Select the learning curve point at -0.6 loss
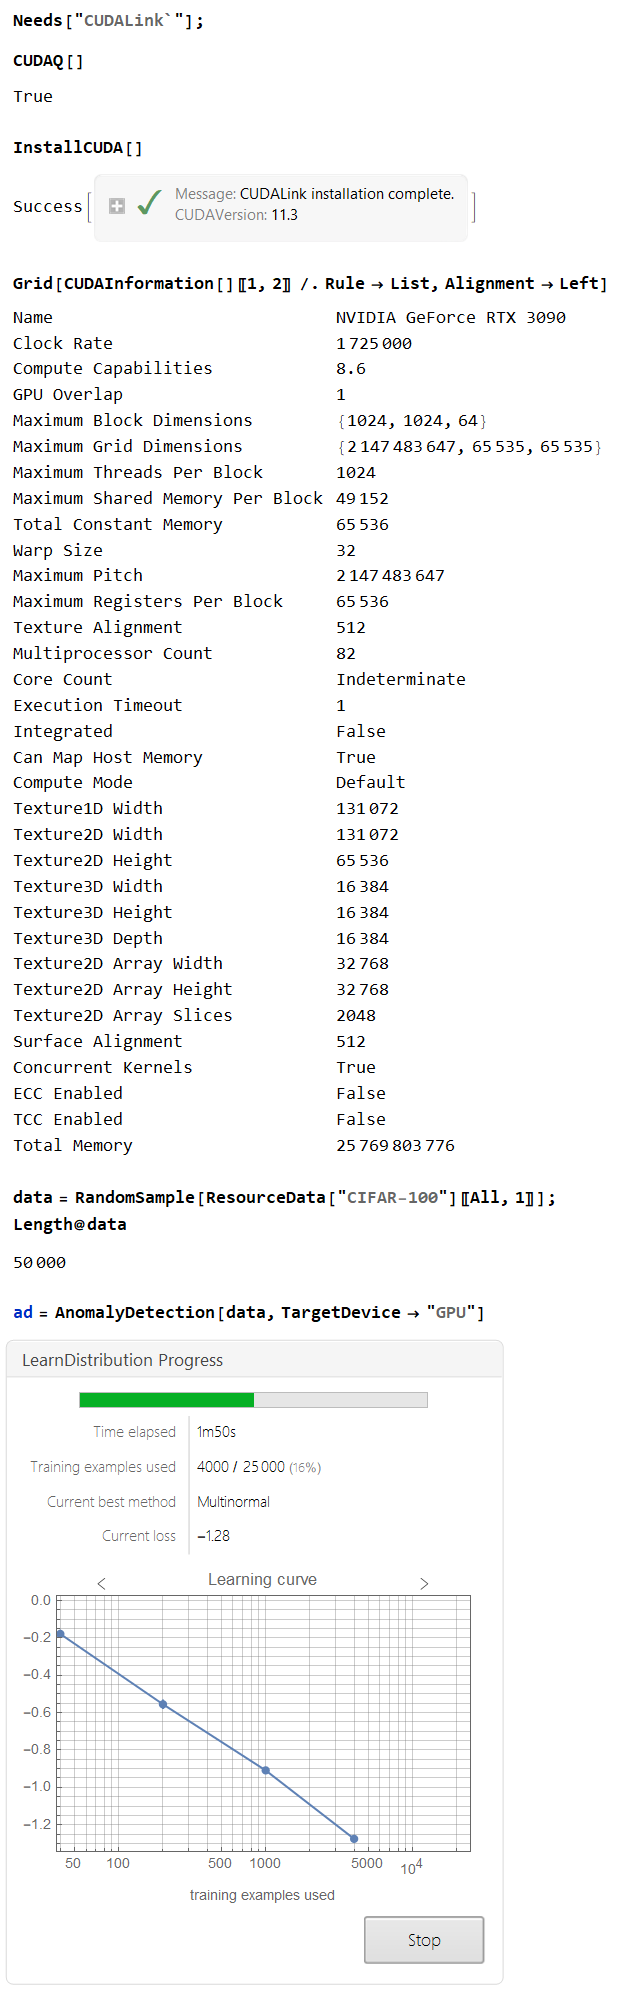This screenshot has width=631, height=2006. click(163, 1704)
